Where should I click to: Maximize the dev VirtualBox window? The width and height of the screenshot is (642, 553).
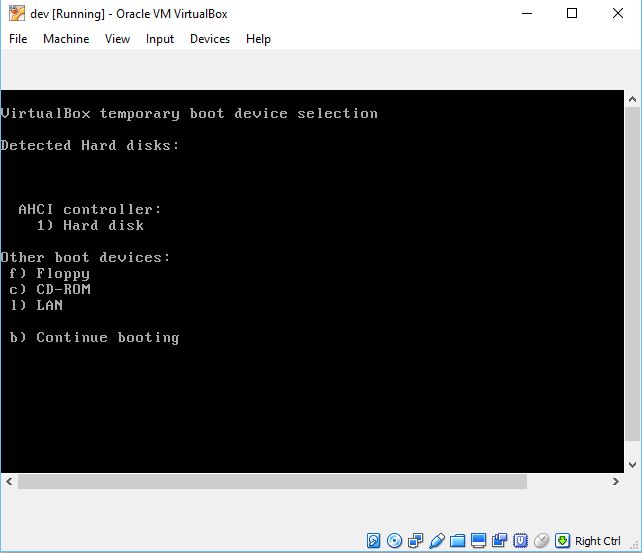click(x=572, y=14)
